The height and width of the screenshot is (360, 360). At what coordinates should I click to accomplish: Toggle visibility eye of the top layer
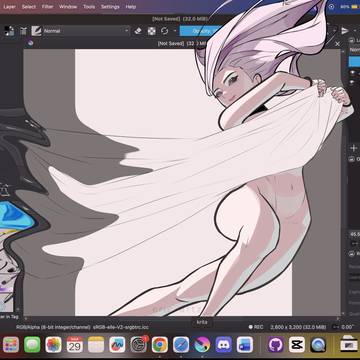[x=352, y=73]
